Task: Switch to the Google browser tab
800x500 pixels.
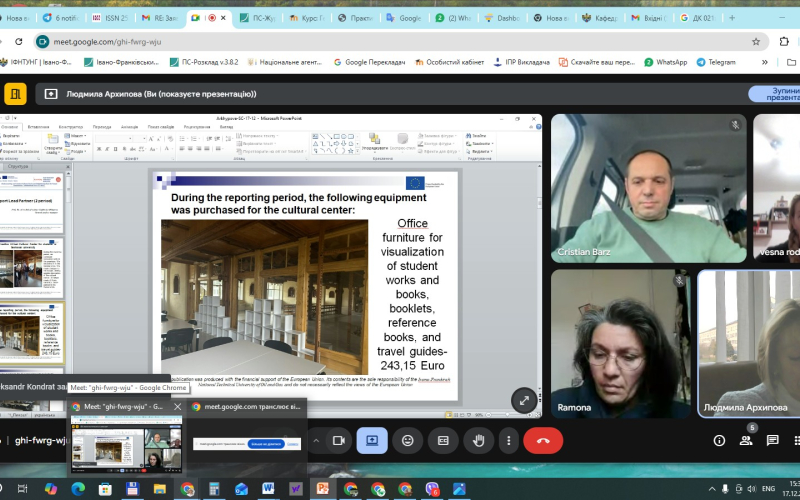Action: tap(406, 18)
